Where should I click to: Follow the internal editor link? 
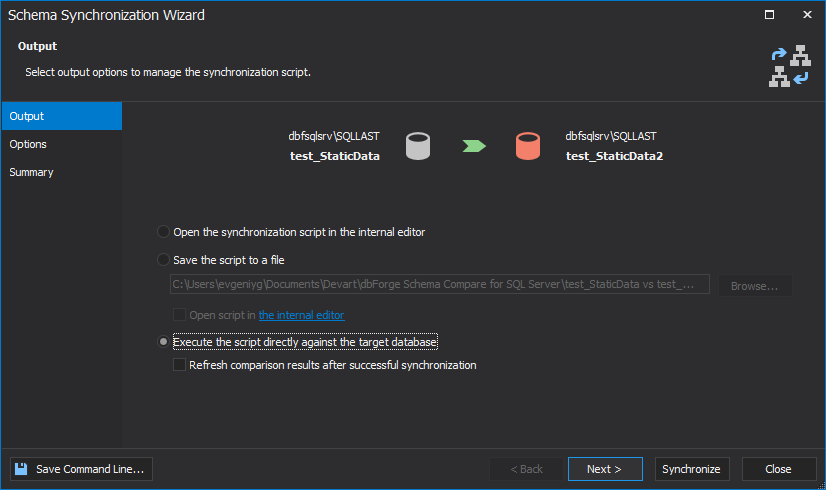[301, 315]
